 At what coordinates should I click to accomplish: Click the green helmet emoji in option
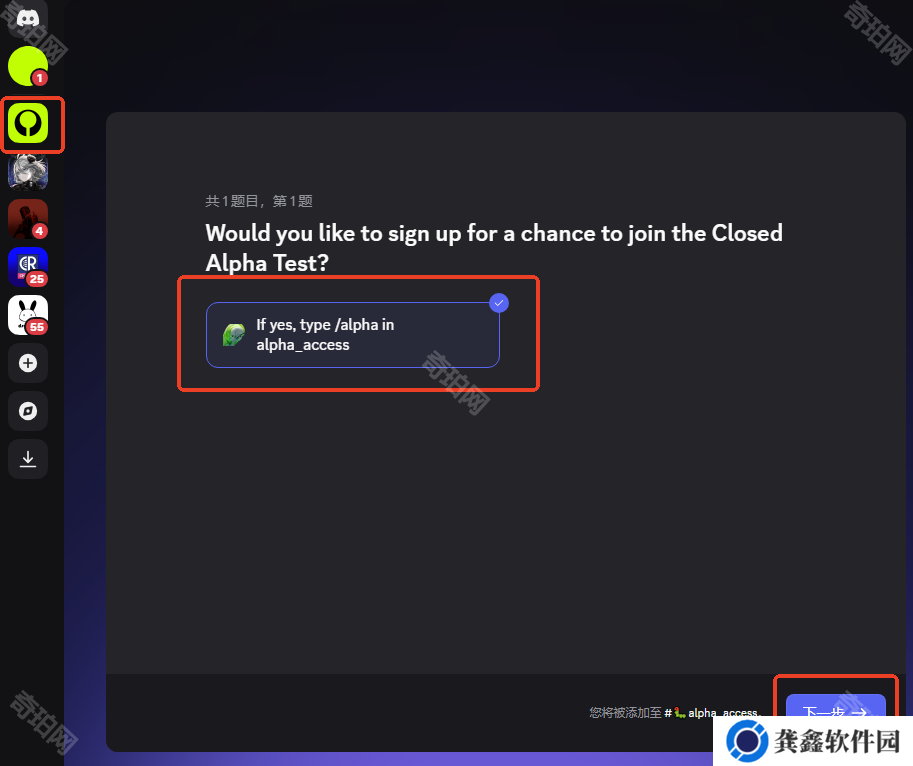234,335
